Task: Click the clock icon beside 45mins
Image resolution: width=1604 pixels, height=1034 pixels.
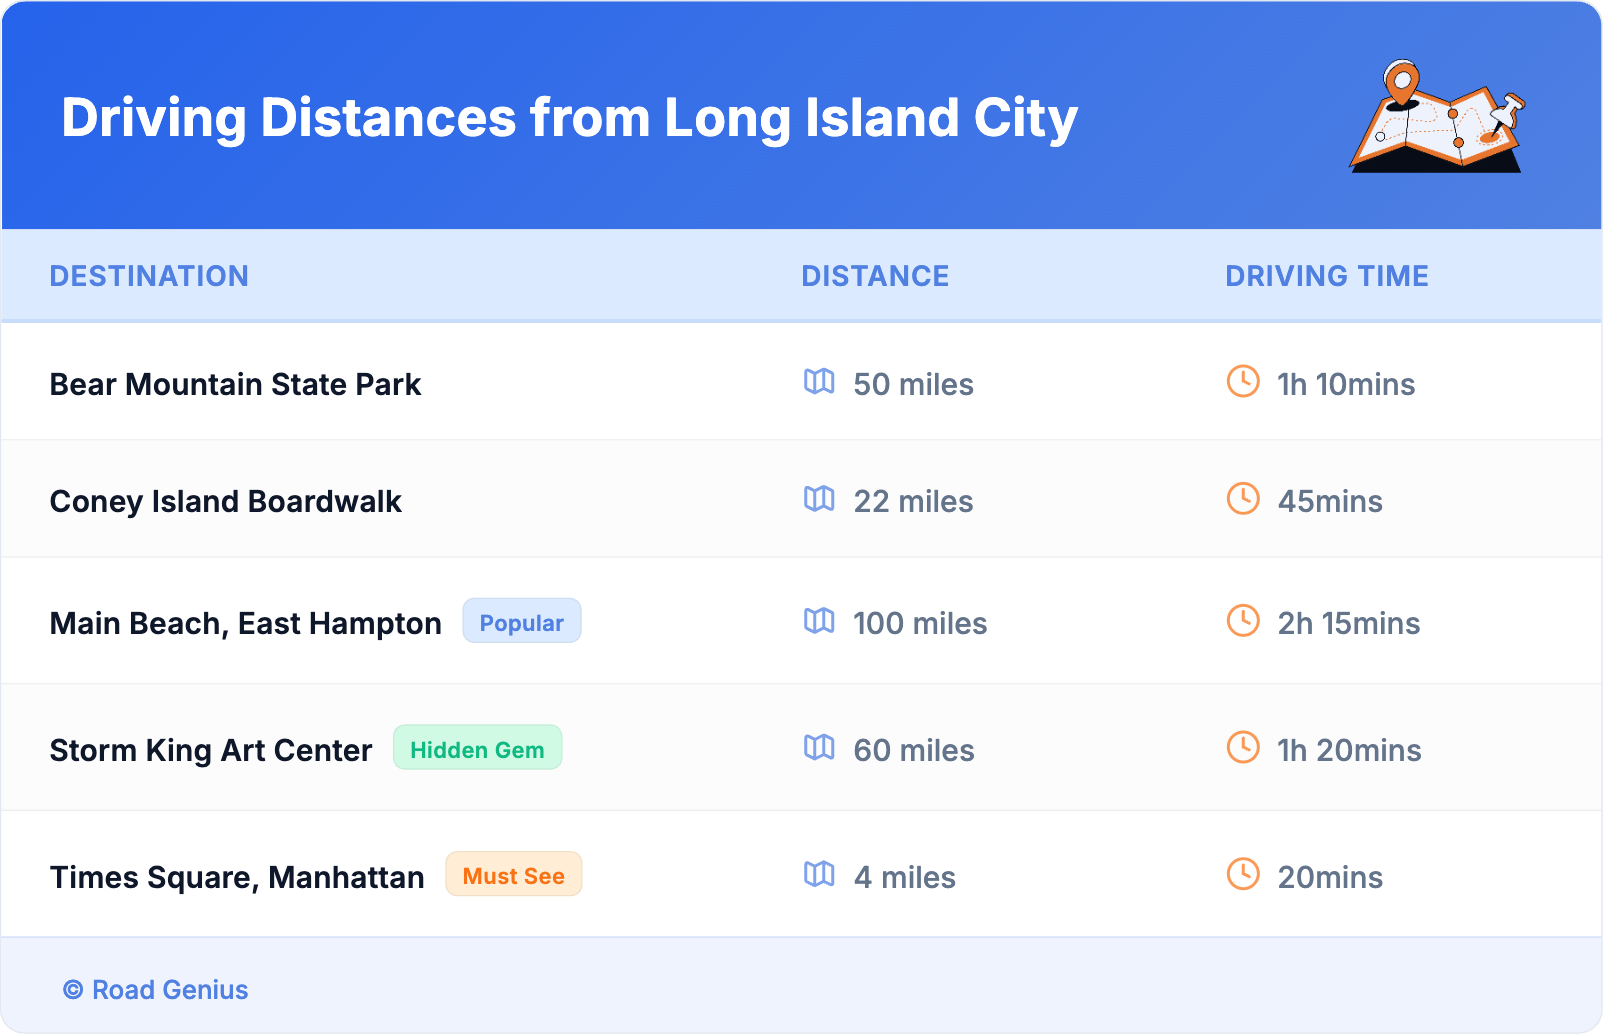Action: (x=1243, y=498)
